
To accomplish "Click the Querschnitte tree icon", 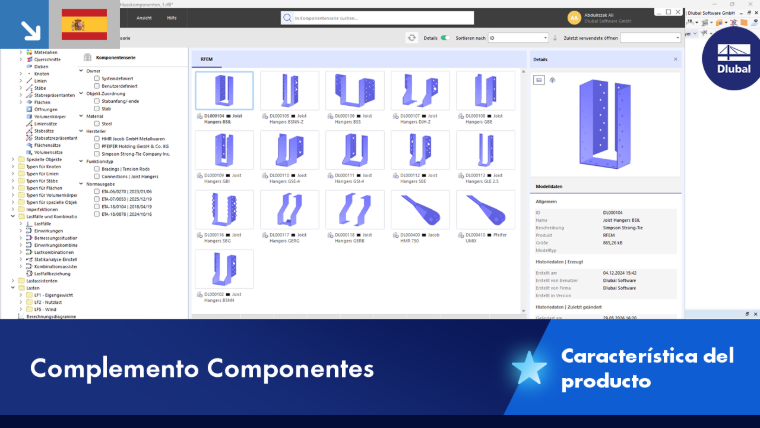I will click(x=29, y=60).
